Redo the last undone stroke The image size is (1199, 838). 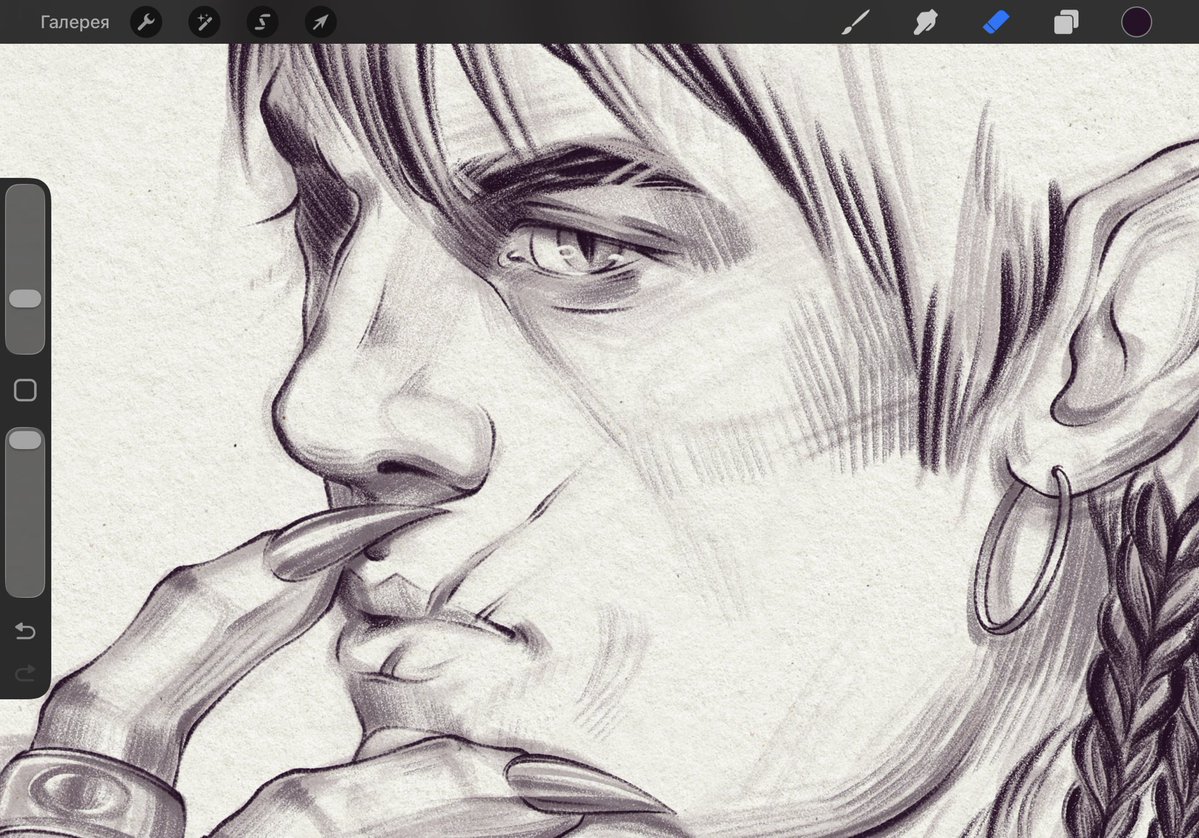[25, 673]
